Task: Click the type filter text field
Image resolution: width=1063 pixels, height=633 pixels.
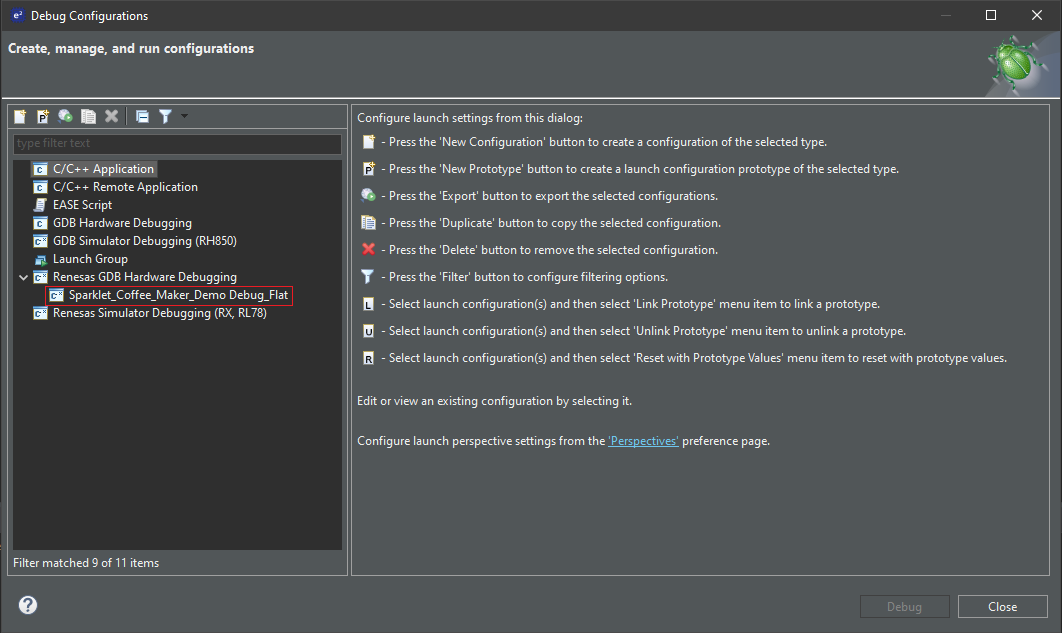Action: tap(177, 144)
